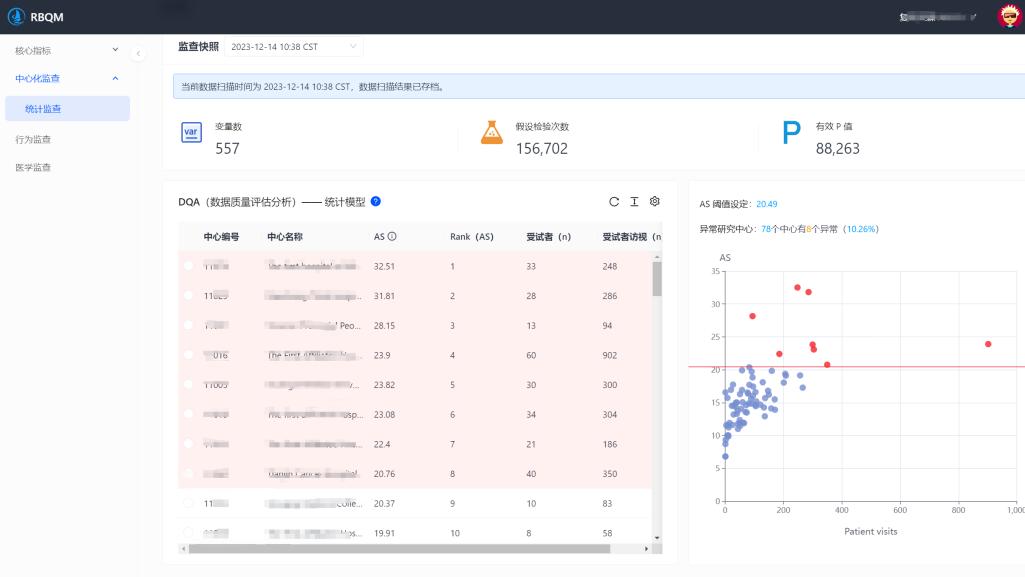Image resolution: width=1025 pixels, height=577 pixels.
Task: Select the radio for row AS 20.37
Action: coord(188,503)
